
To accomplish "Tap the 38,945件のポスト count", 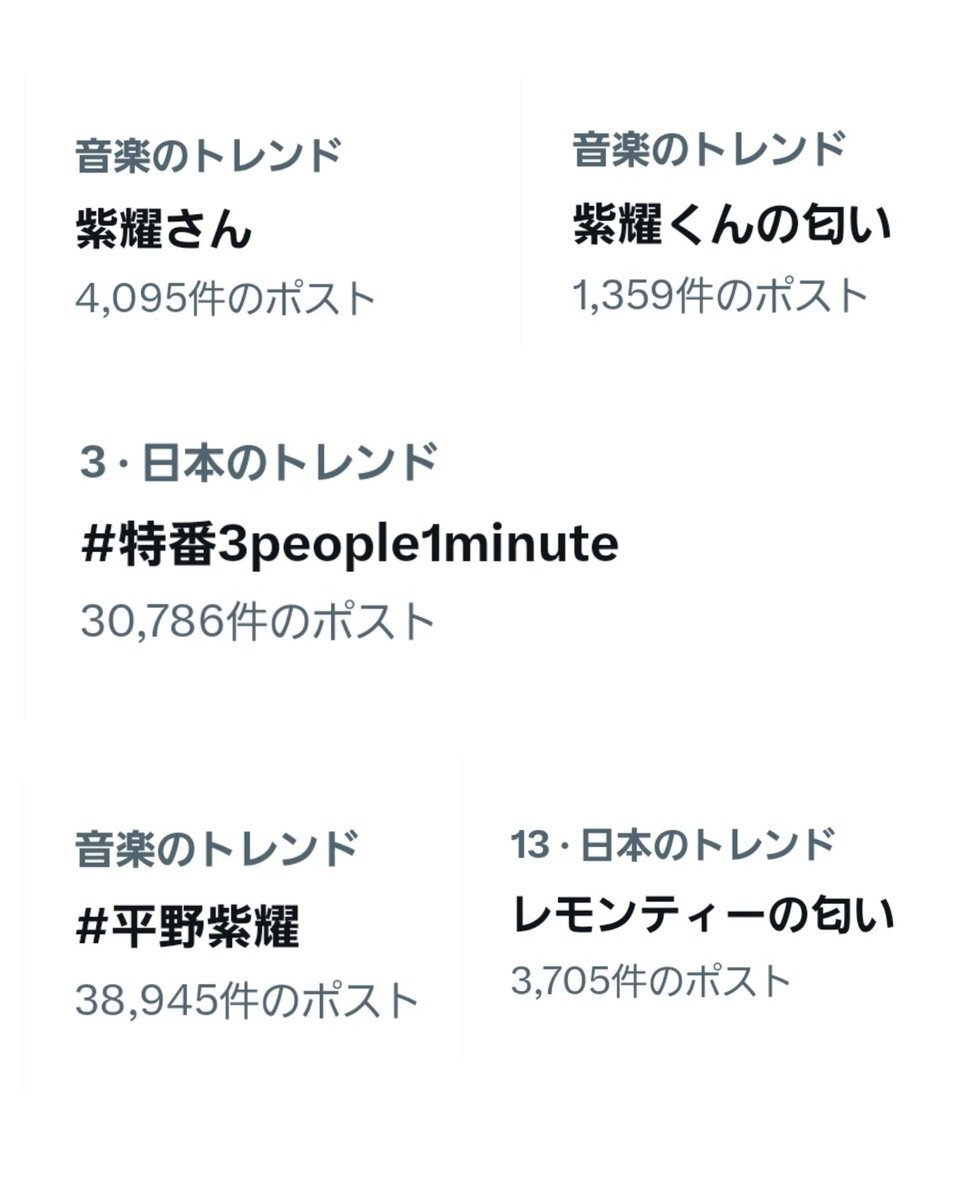I will (247, 1000).
